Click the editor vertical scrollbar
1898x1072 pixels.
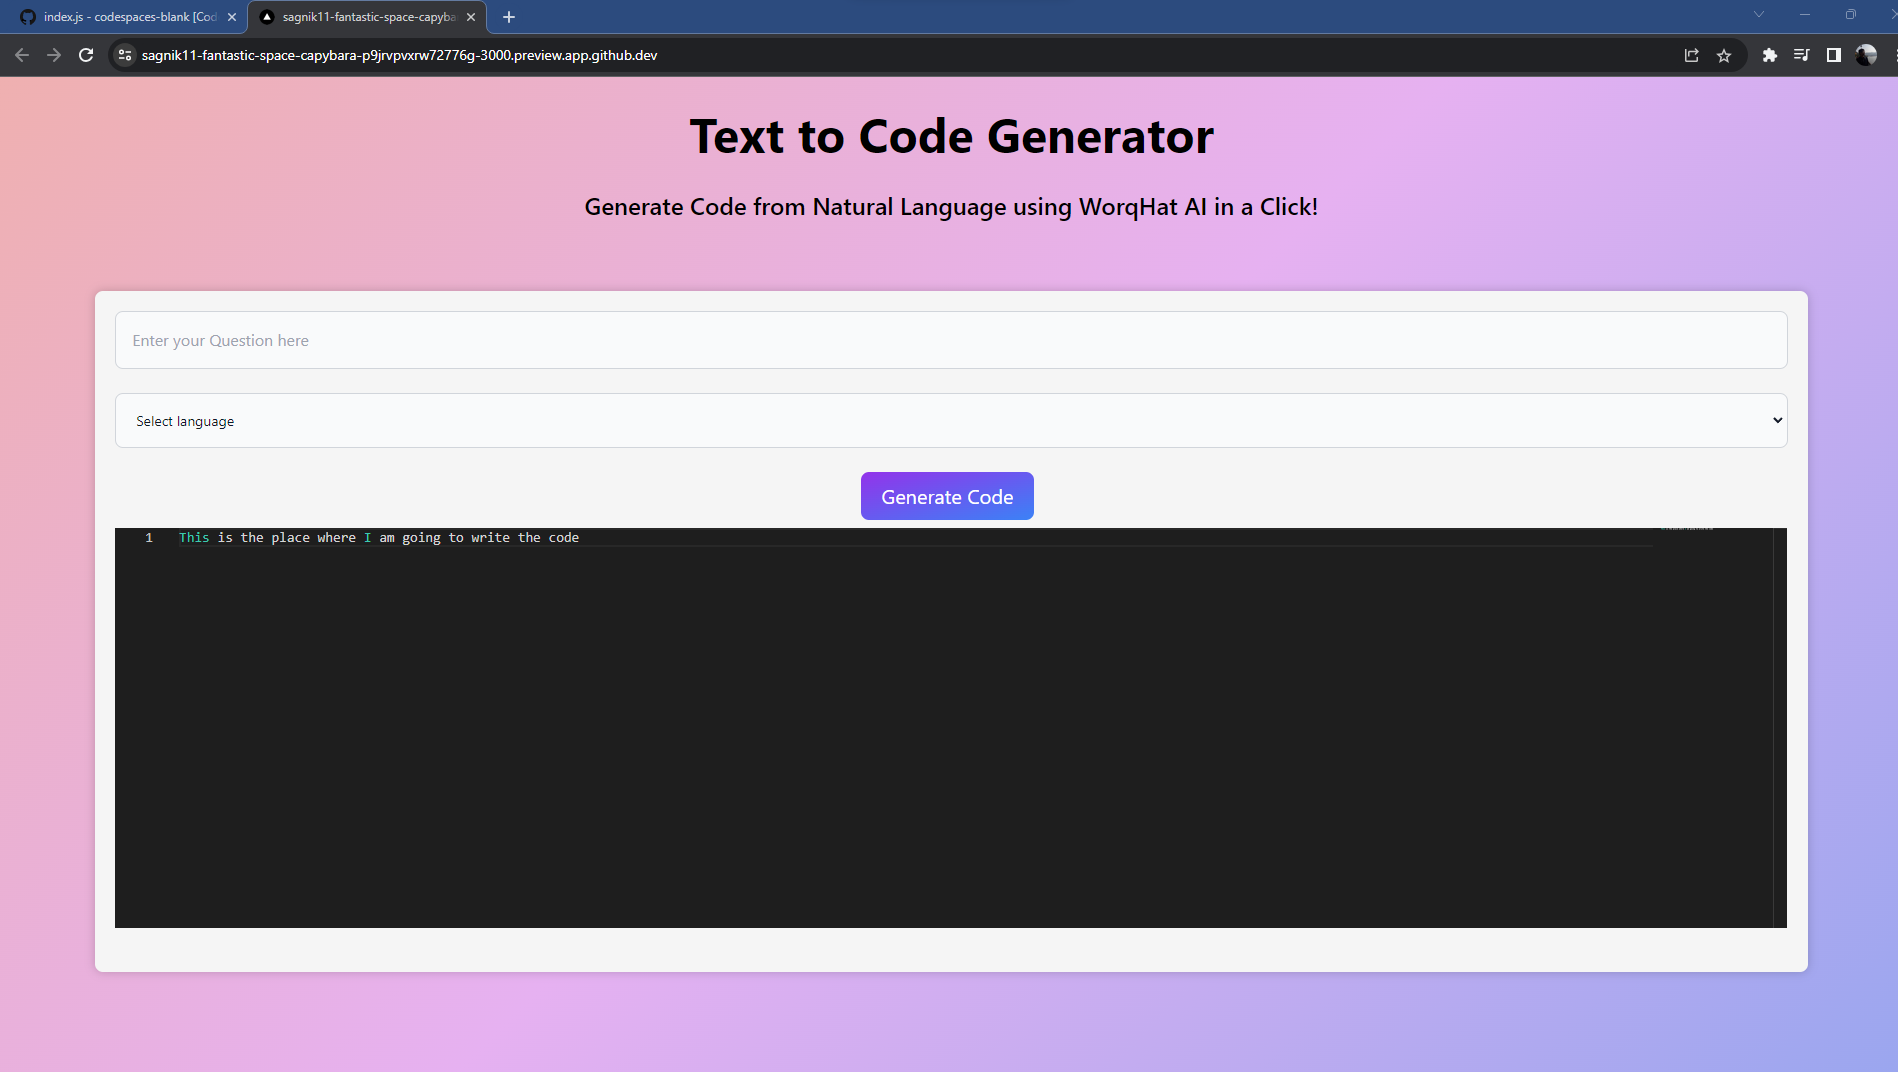[x=1780, y=727]
